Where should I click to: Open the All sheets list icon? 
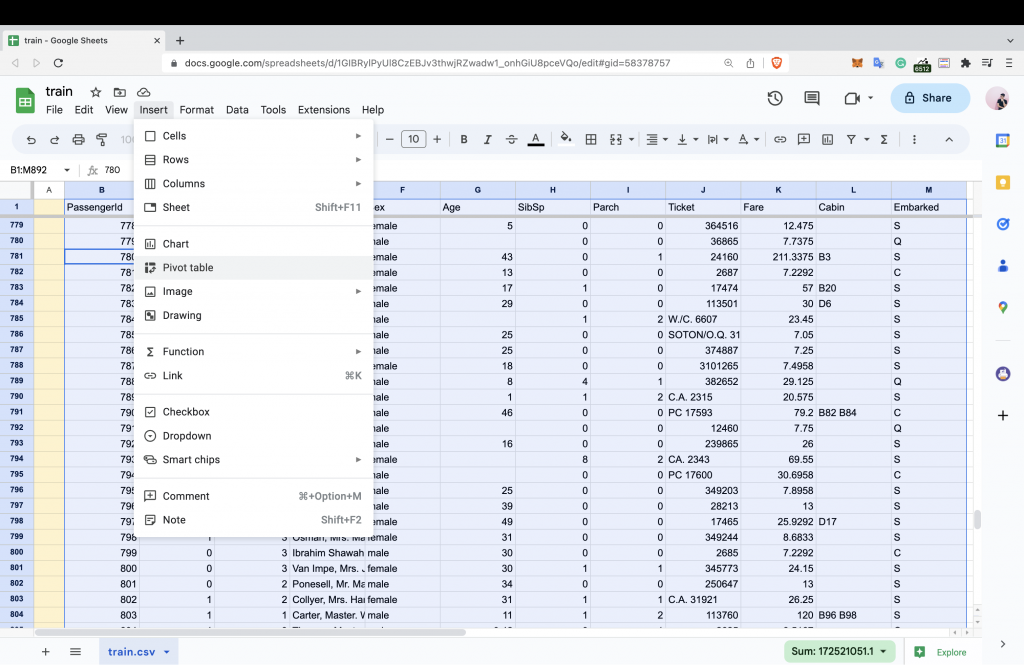(x=75, y=651)
